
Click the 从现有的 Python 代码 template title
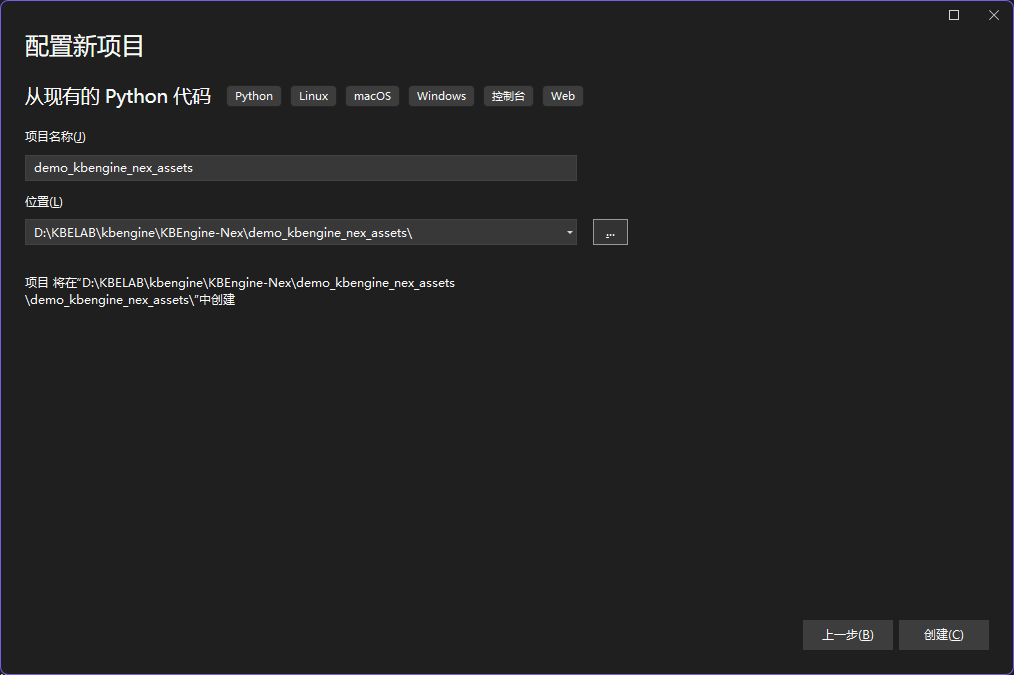click(118, 96)
